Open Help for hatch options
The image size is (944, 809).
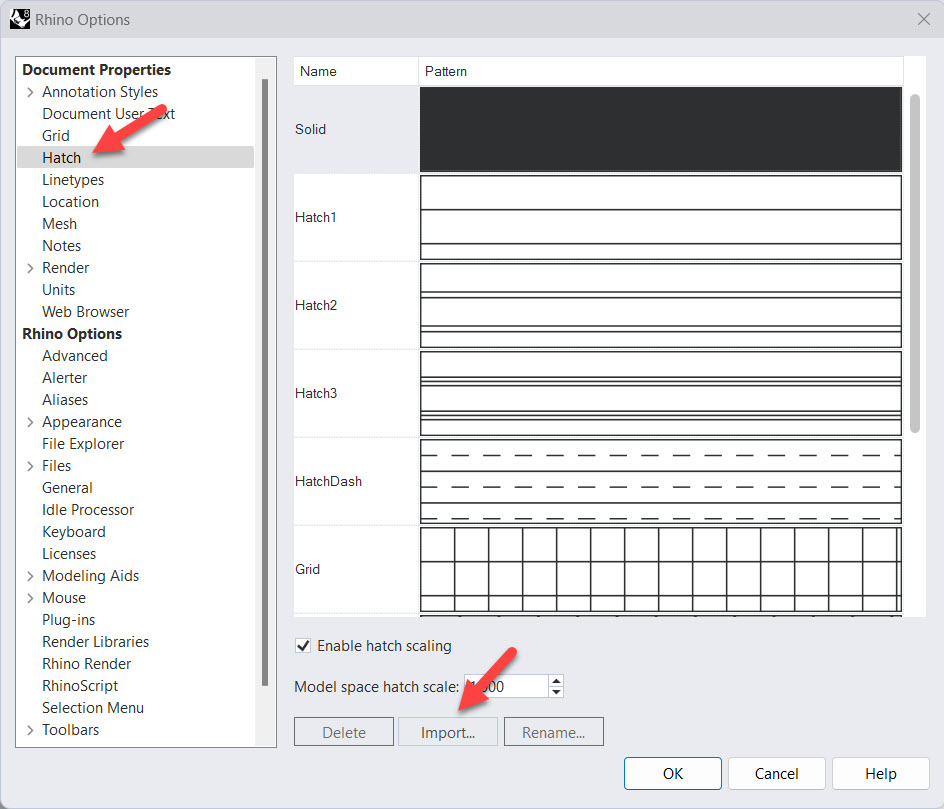[x=881, y=773]
